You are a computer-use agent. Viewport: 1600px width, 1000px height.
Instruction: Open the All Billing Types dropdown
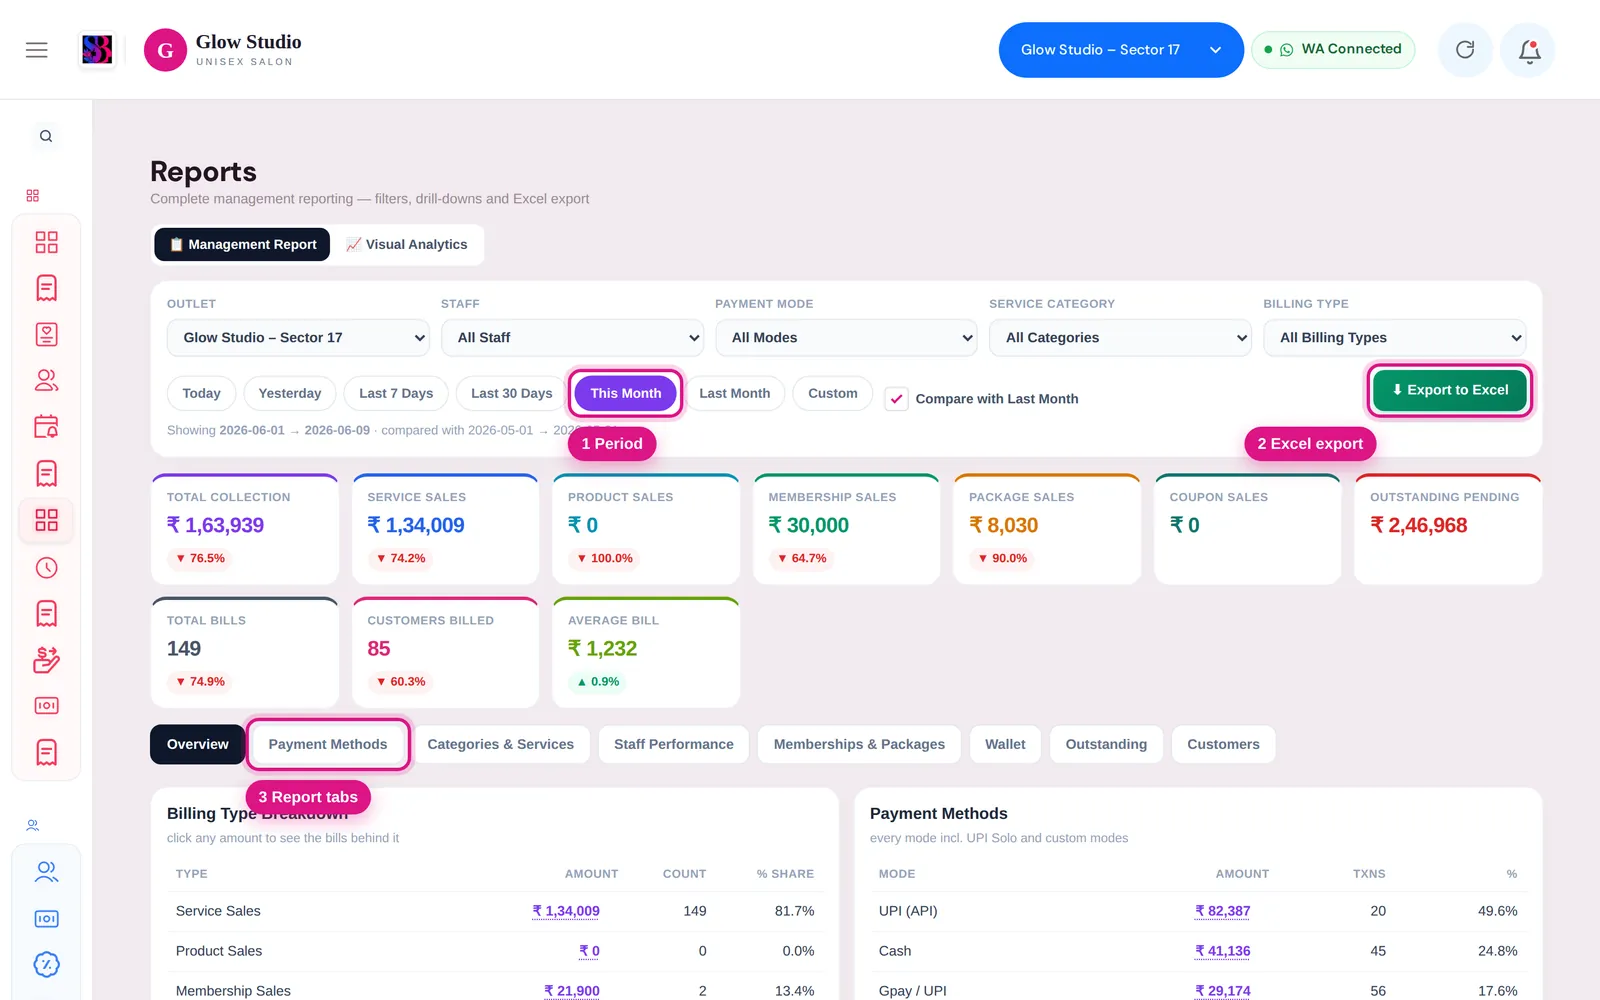(1395, 338)
